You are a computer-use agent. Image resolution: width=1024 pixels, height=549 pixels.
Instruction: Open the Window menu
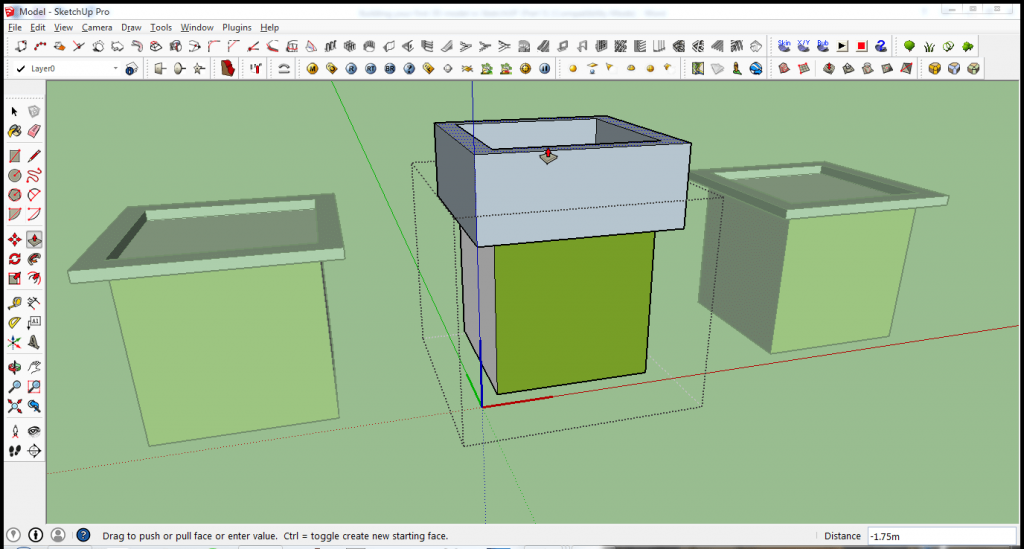coord(197,27)
